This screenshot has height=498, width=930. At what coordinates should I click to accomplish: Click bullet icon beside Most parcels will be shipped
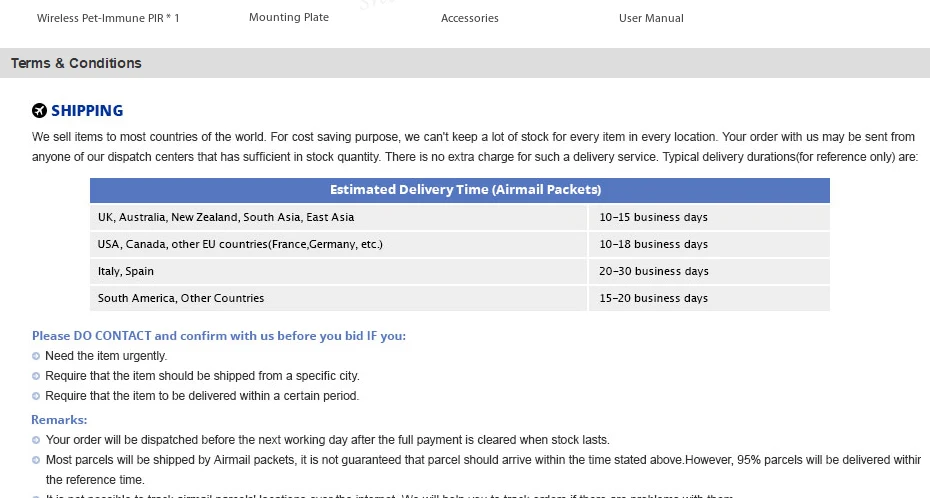point(36,460)
